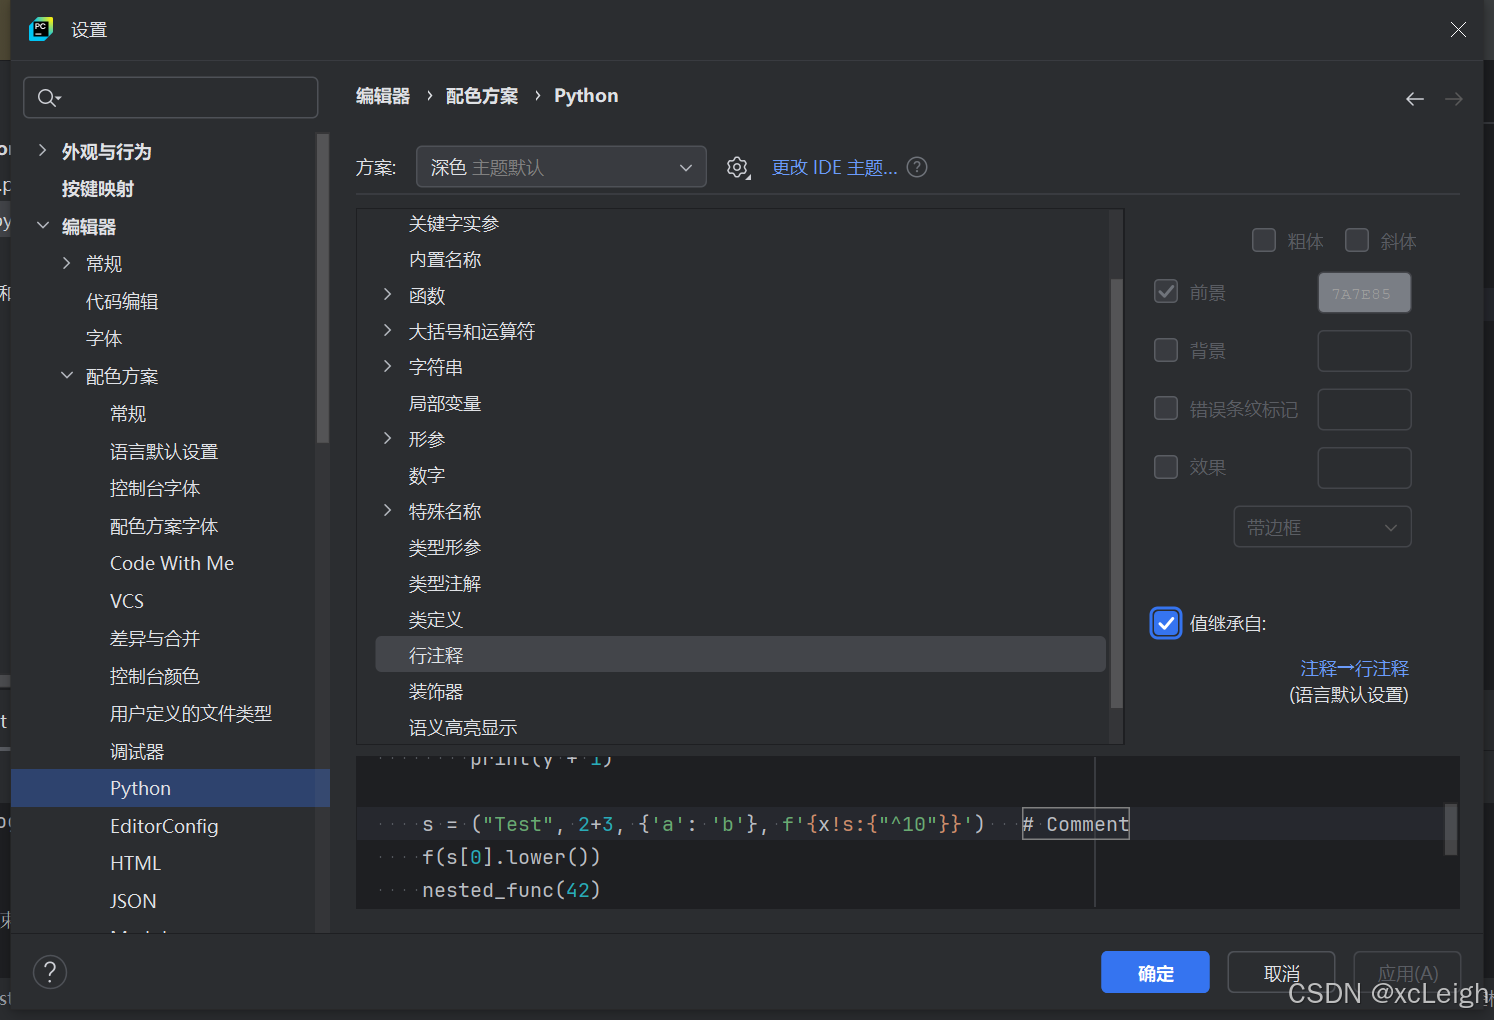The image size is (1494, 1020).
Task: Expand the 外观与行为 tree node
Action: point(42,150)
